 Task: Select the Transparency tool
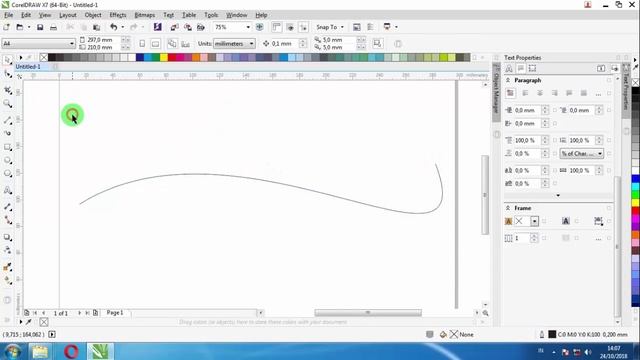[x=7, y=250]
